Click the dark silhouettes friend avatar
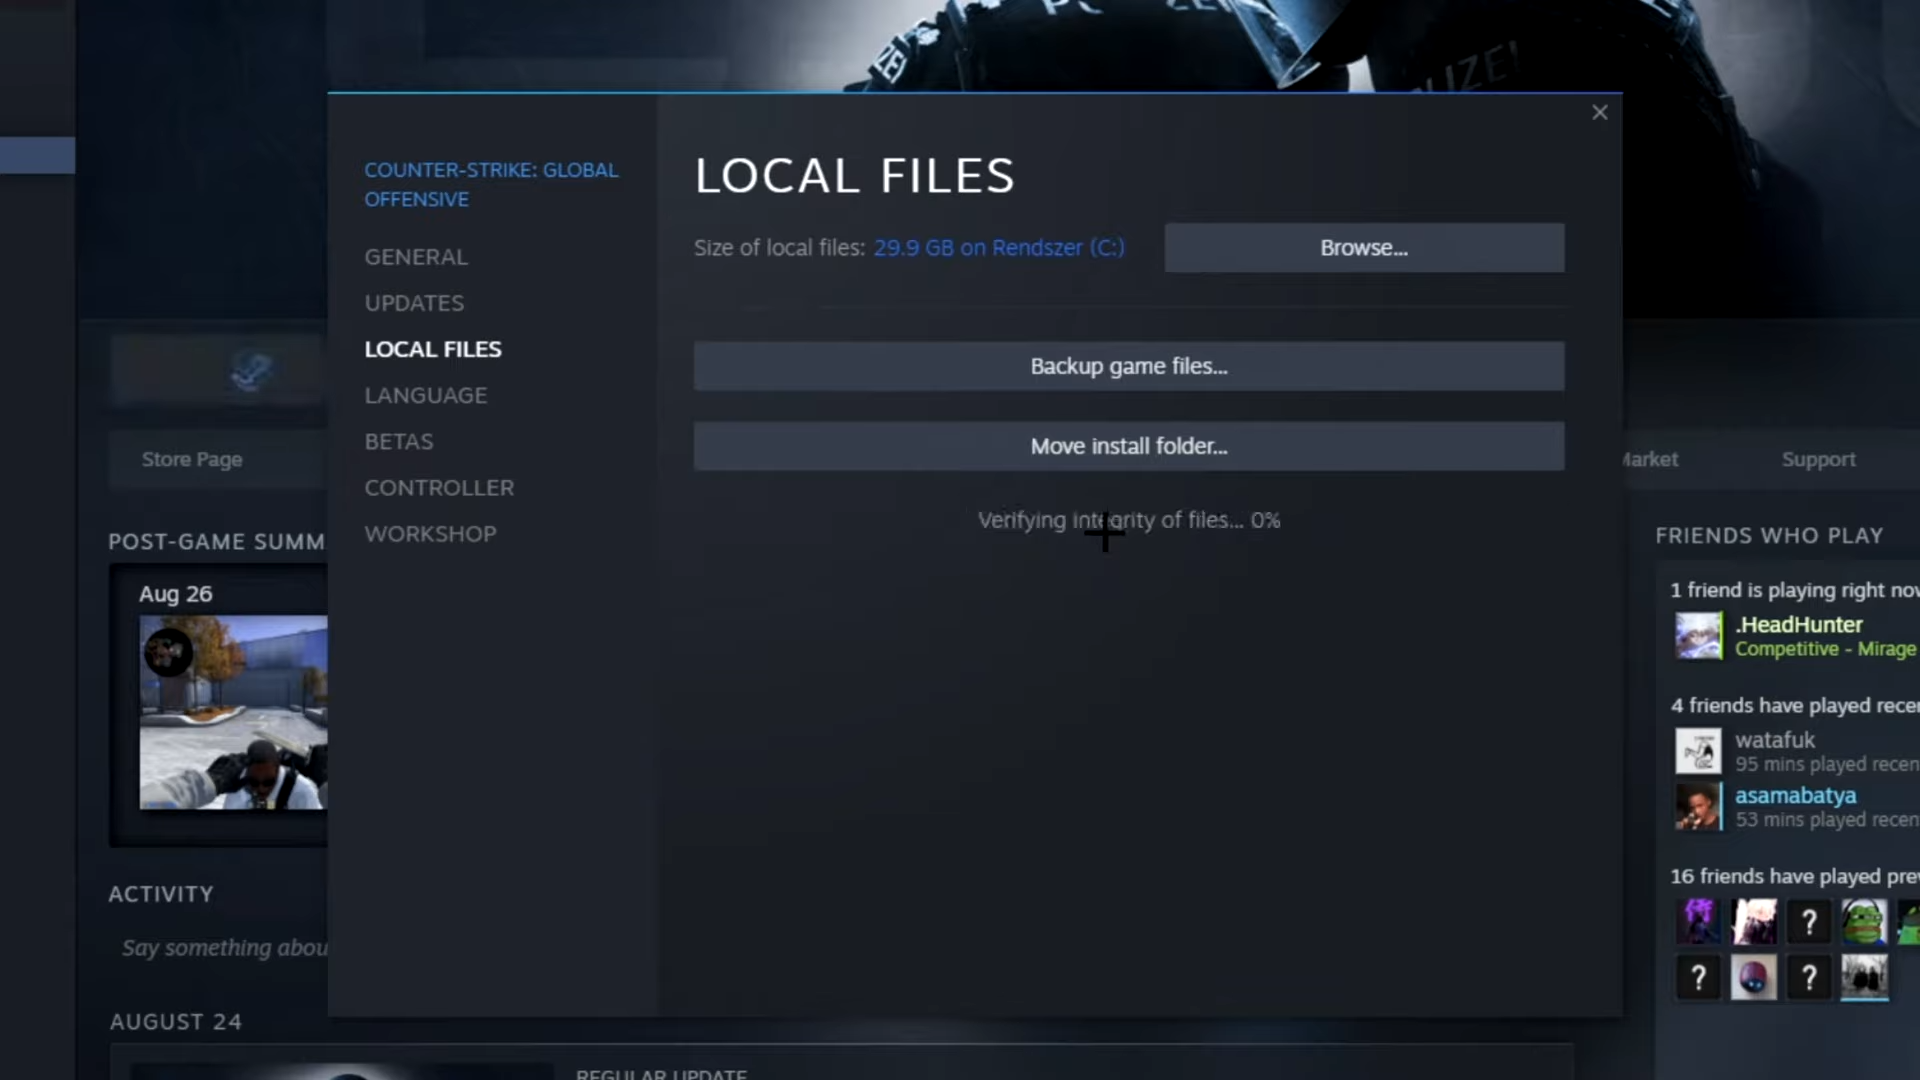The height and width of the screenshot is (1080, 1920). click(x=1864, y=977)
